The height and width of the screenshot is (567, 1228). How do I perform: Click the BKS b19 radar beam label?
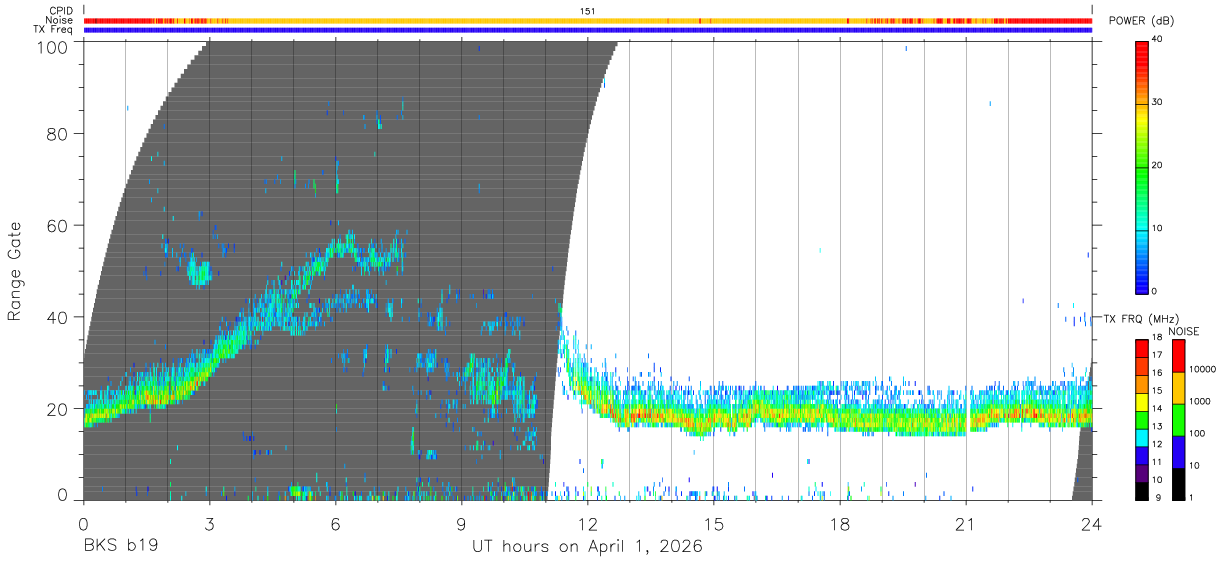click(x=120, y=547)
